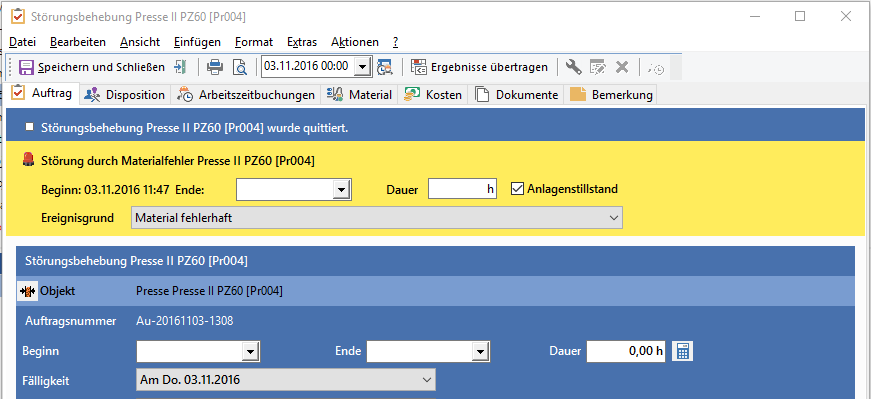
Task: Click the edit form pencil icon in the toolbar
Action: point(598,67)
